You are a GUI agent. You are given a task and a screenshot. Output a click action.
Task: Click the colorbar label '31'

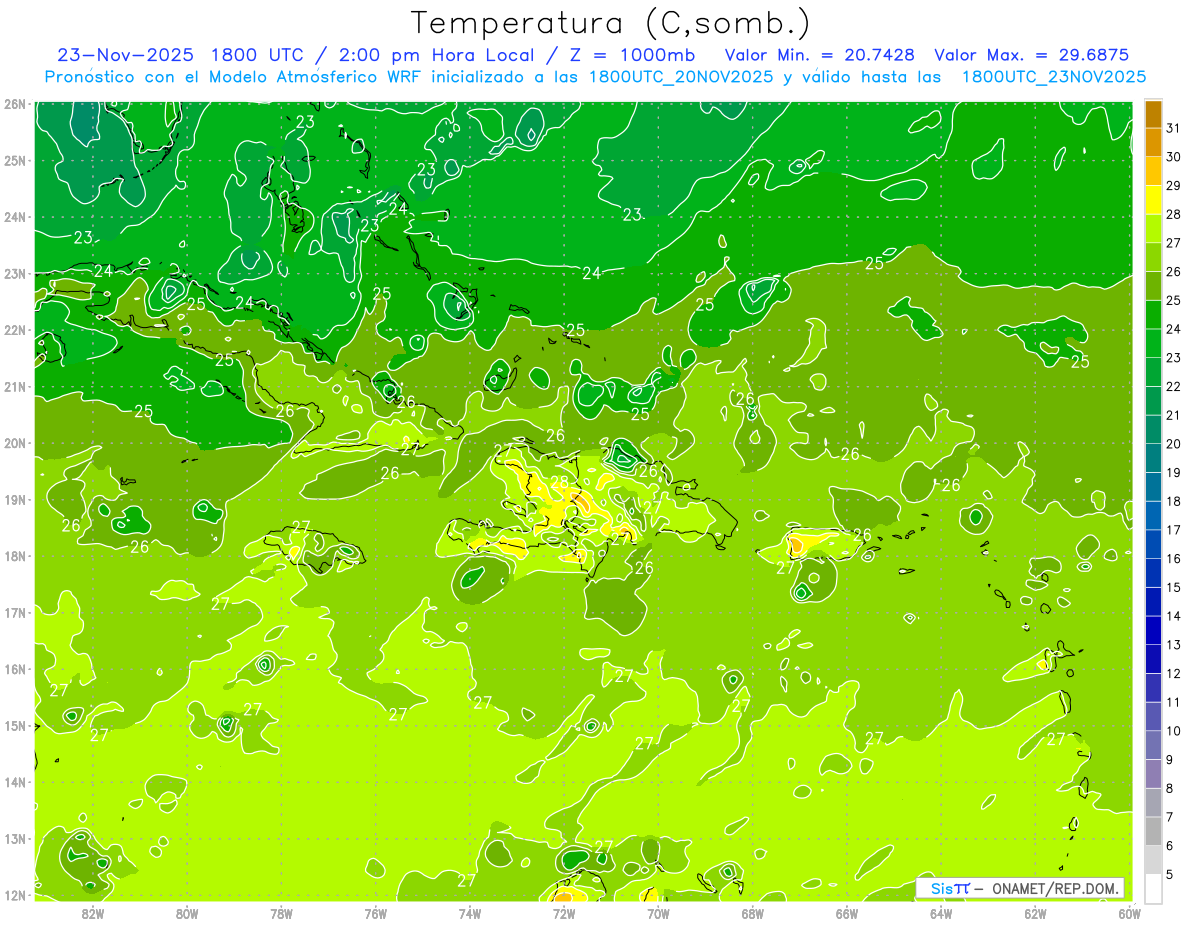[1174, 128]
